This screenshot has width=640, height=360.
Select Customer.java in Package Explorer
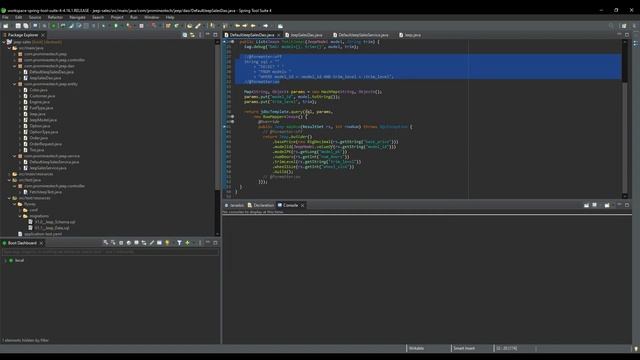pos(42,96)
